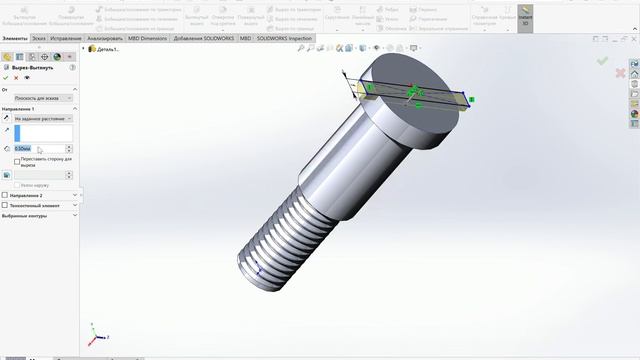This screenshot has width=640, height=360.
Task: Open help for Вырез-Вытянуть
Action: pos(72,67)
